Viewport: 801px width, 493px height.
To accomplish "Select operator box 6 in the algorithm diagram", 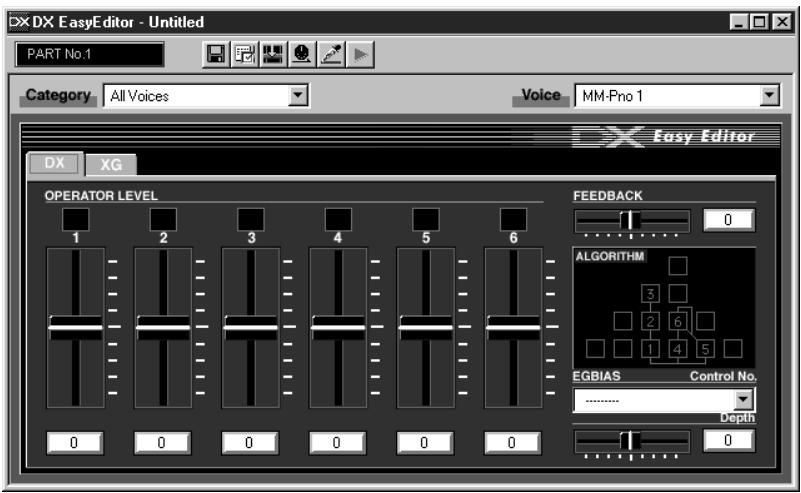I will (678, 321).
